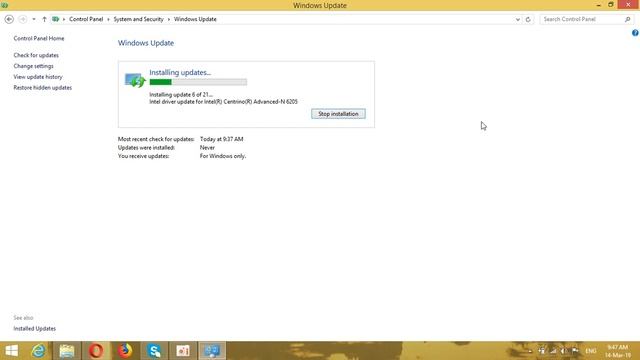Click the Windows Update shield icon

pos(135,80)
